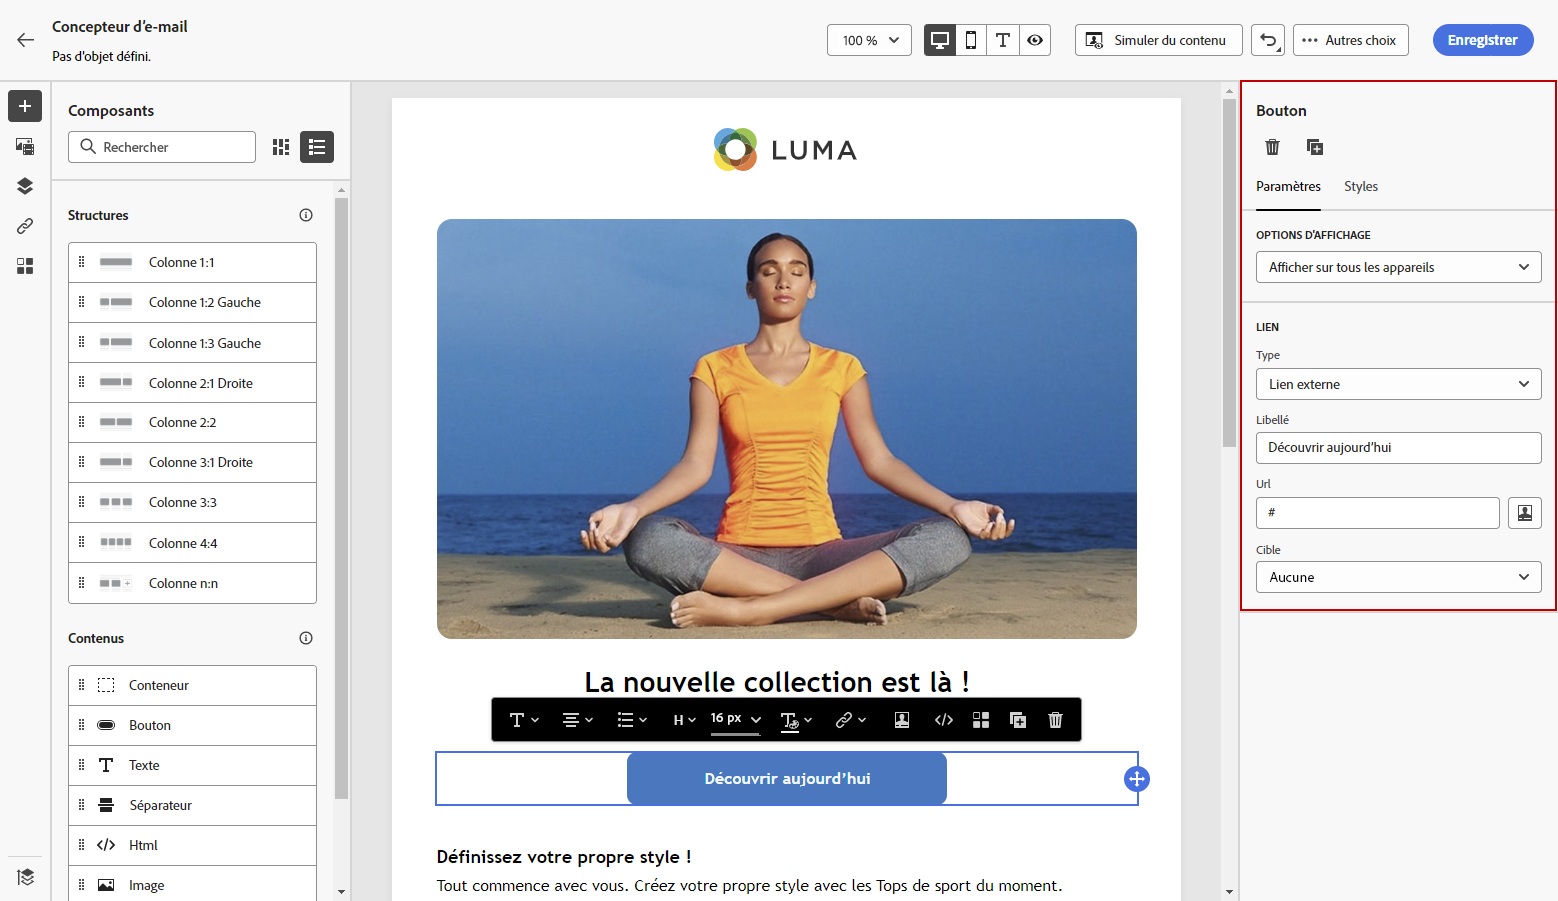Select the add components plus icon
Image resolution: width=1558 pixels, height=901 pixels.
pyautogui.click(x=25, y=106)
